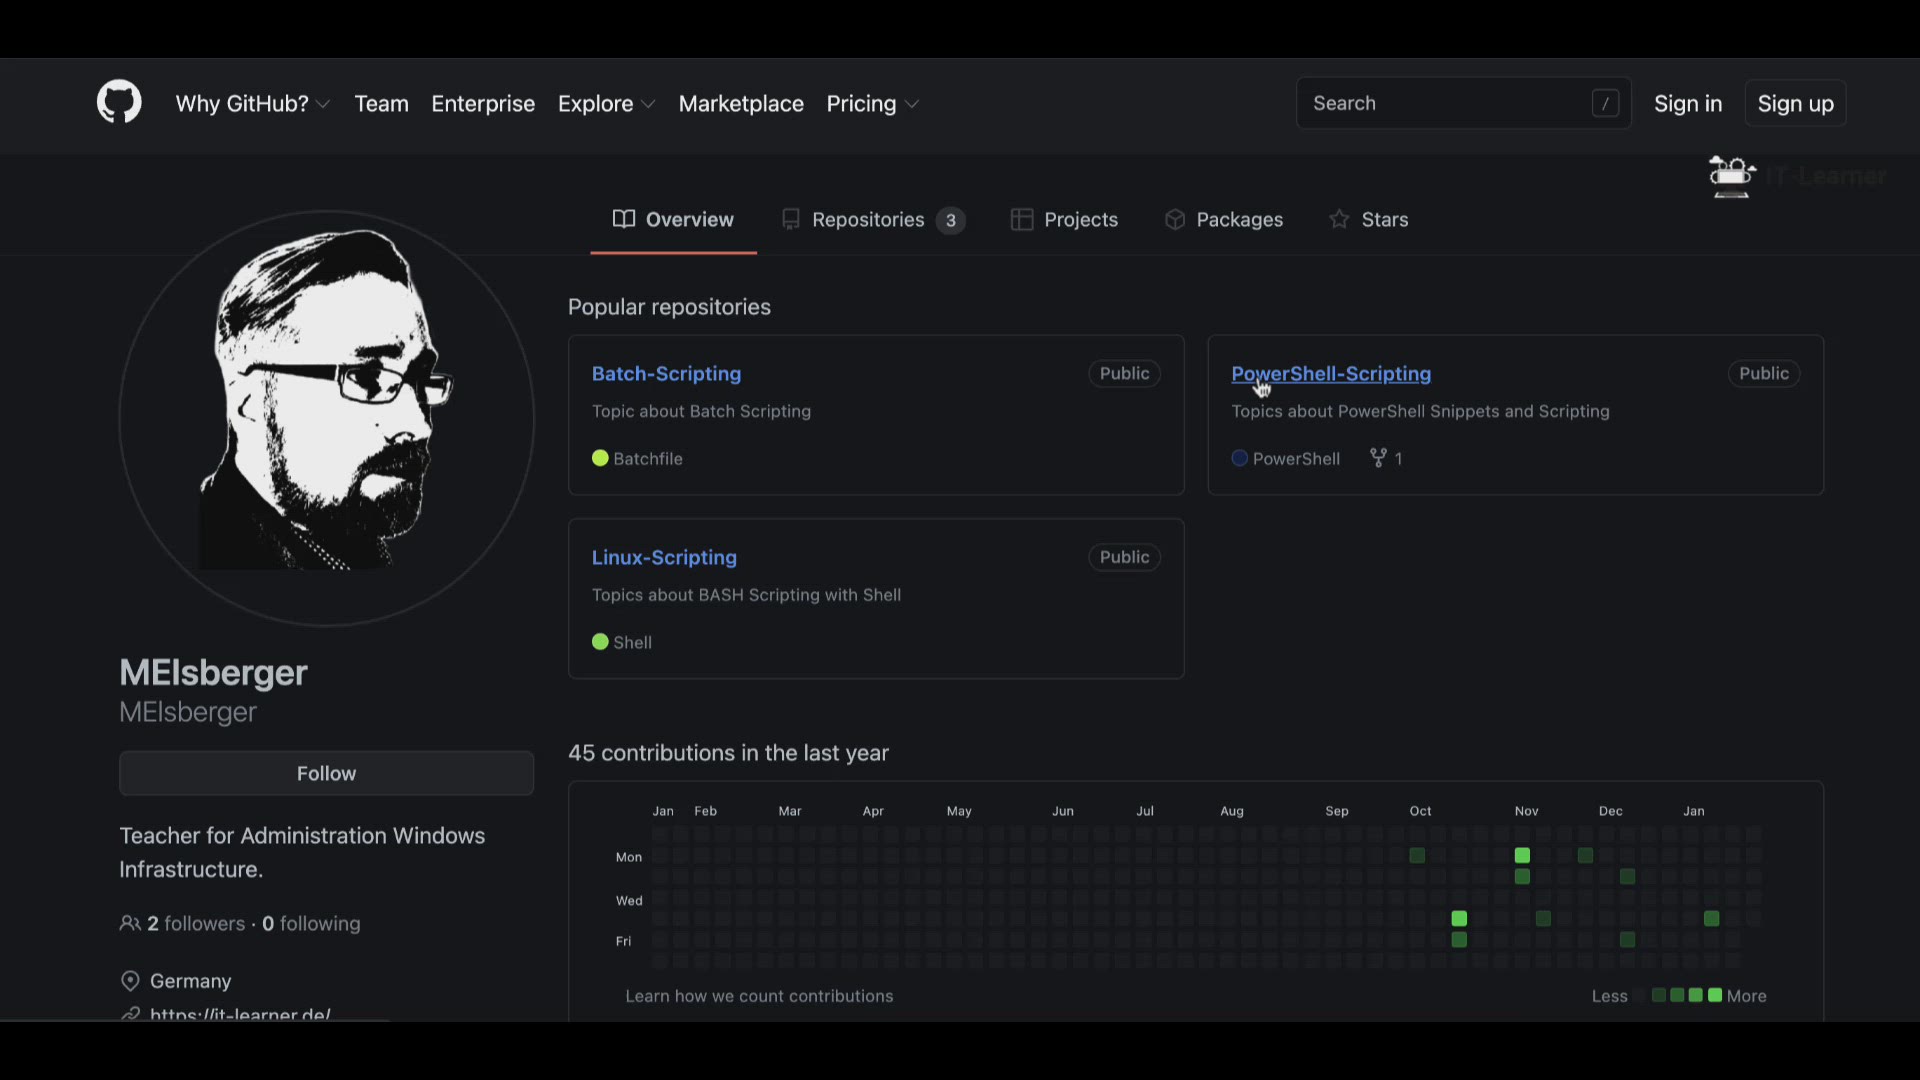The width and height of the screenshot is (1920, 1080).
Task: Click the bright green October Thursday square
Action: pos(1459,918)
